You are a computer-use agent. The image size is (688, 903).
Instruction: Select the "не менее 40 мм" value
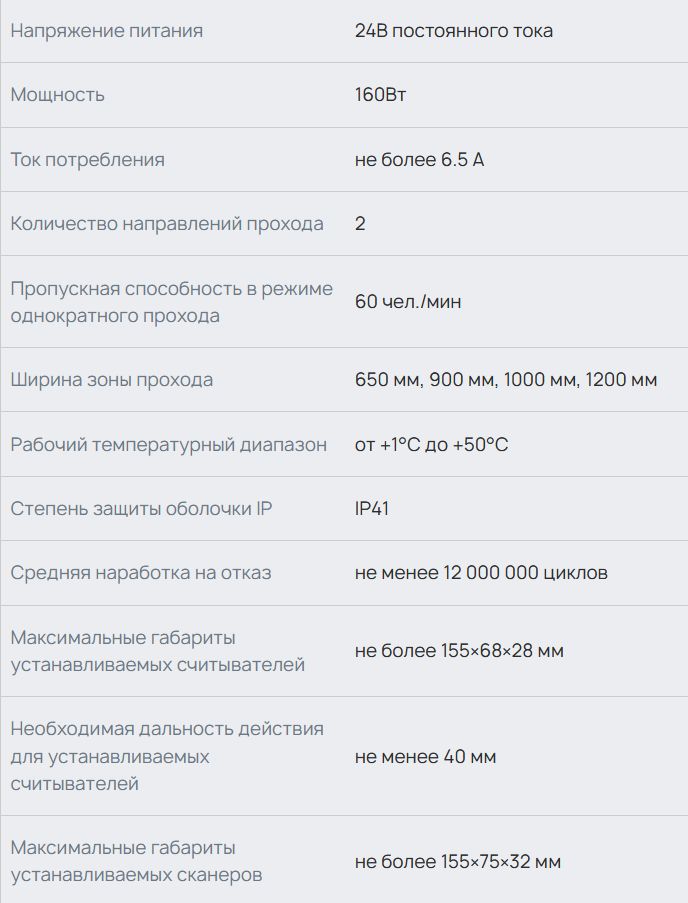tap(425, 757)
